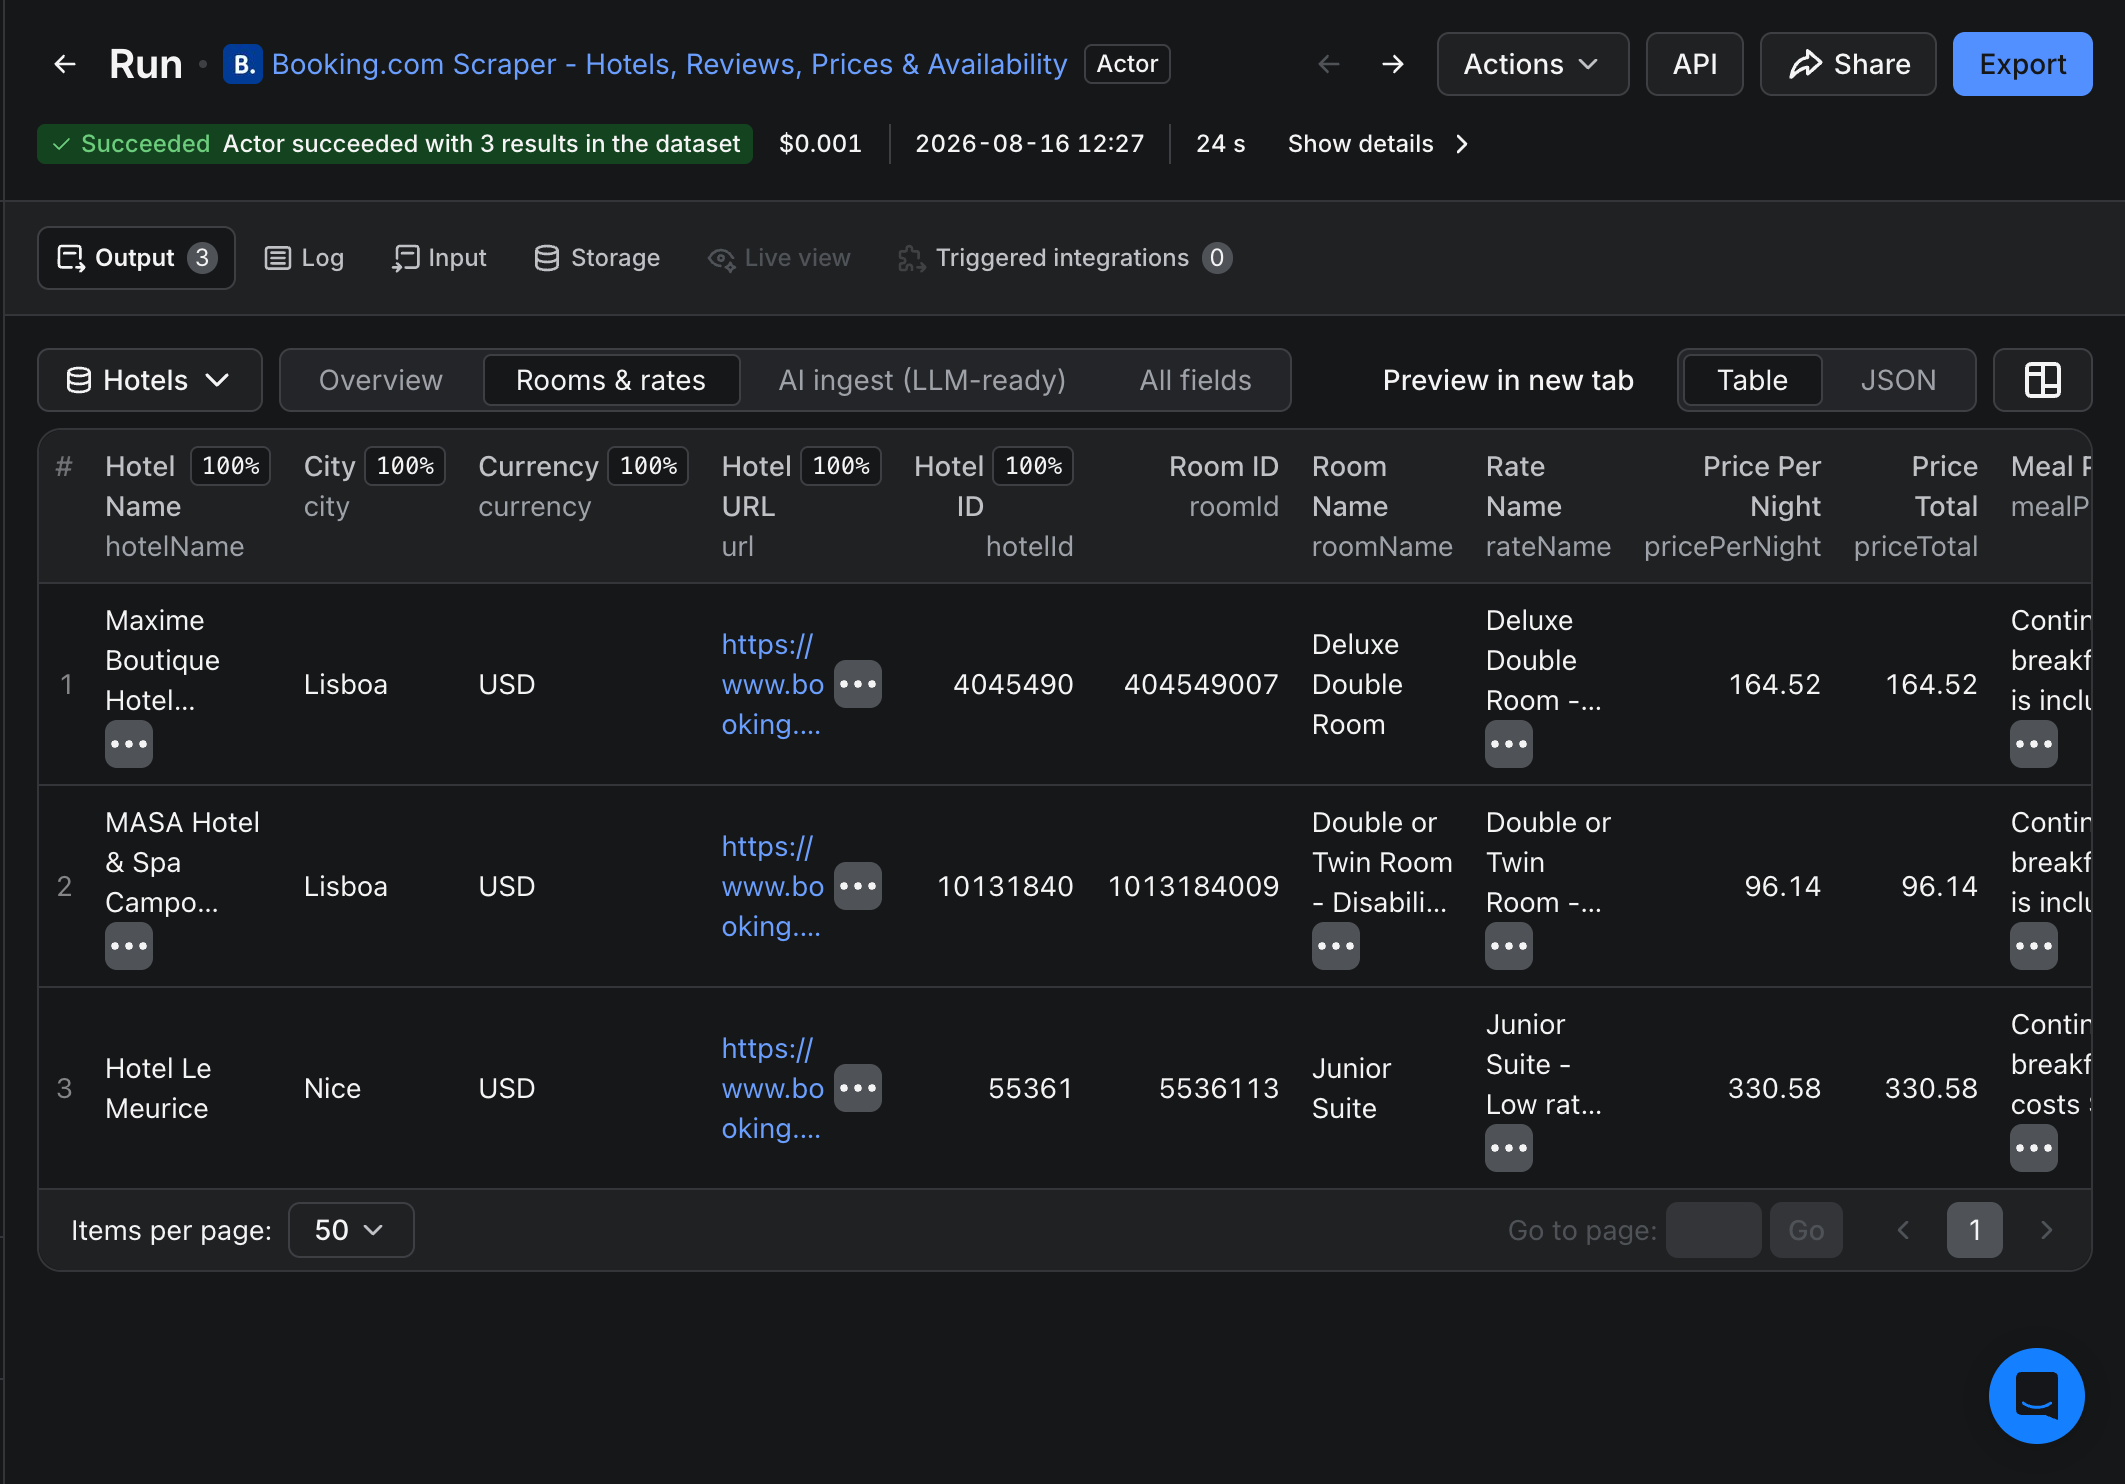Click the run cost $0.001
Screen dimensions: 2125x1484
pyautogui.click(x=820, y=144)
